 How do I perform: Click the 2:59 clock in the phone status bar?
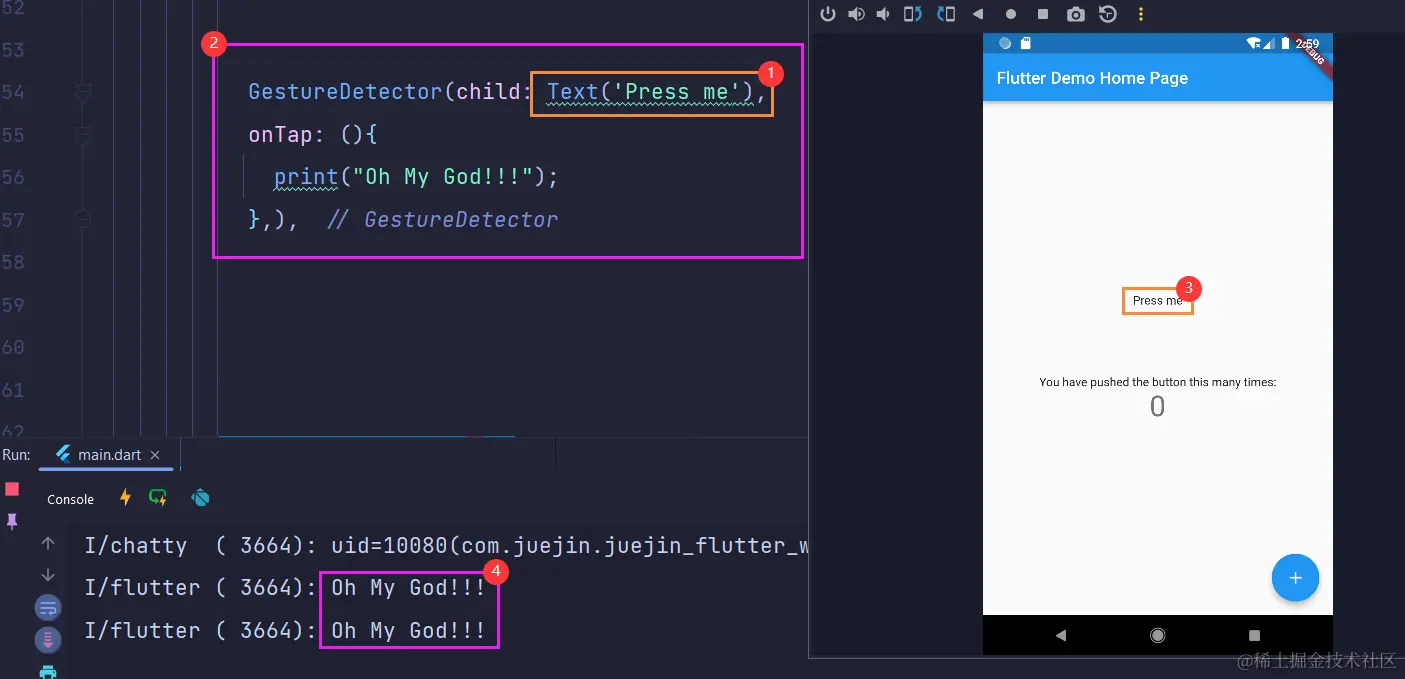tap(1307, 44)
